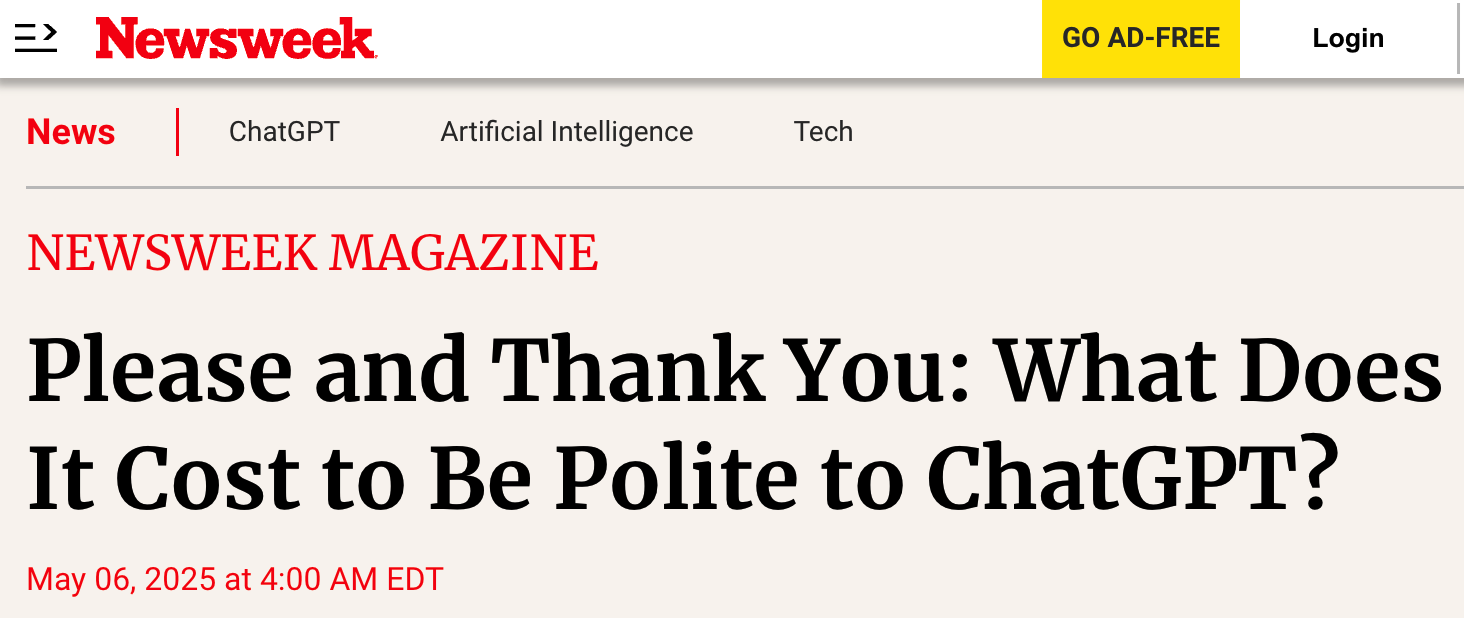Click the Login button
This screenshot has width=1464, height=618.
[x=1347, y=38]
